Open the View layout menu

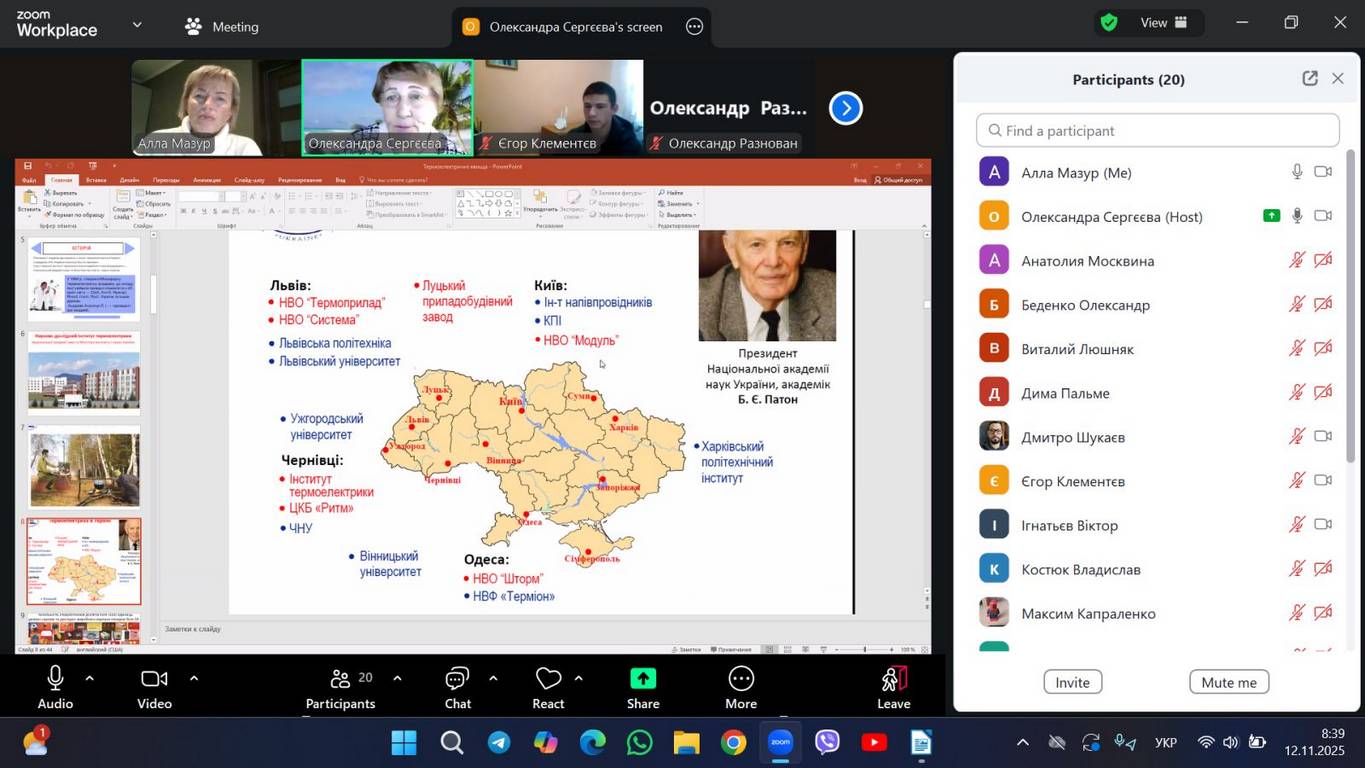point(1164,23)
